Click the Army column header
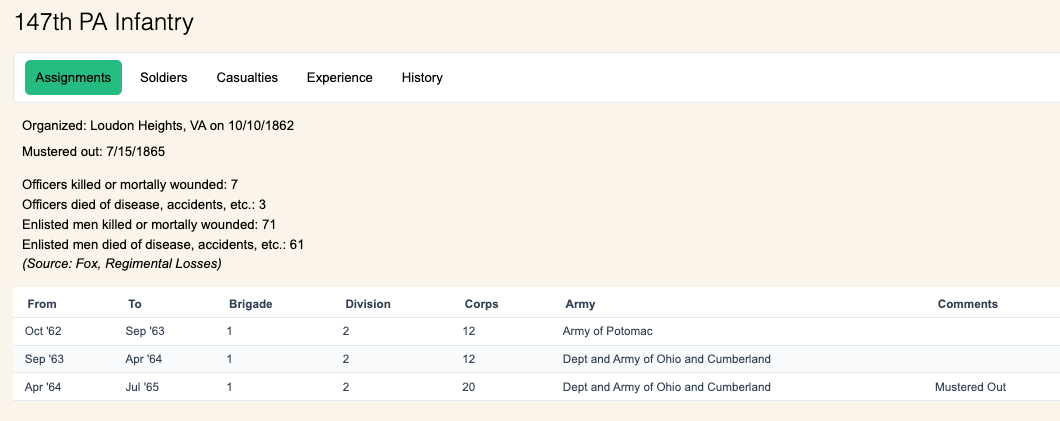This screenshot has height=421, width=1060. (x=580, y=304)
